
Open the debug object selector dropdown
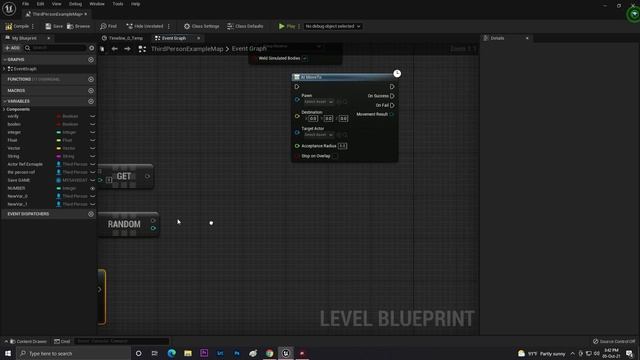pyautogui.click(x=333, y=26)
